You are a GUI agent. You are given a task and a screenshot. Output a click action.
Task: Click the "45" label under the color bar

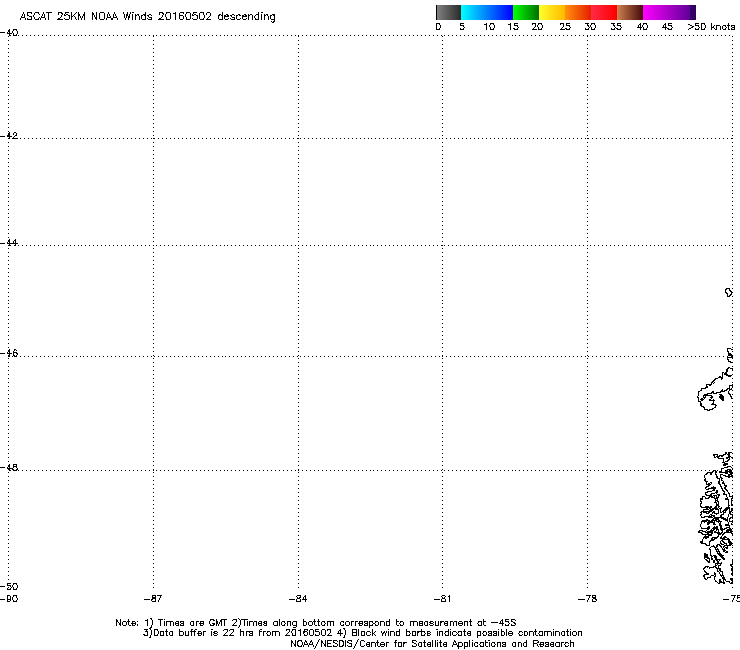(x=667, y=27)
